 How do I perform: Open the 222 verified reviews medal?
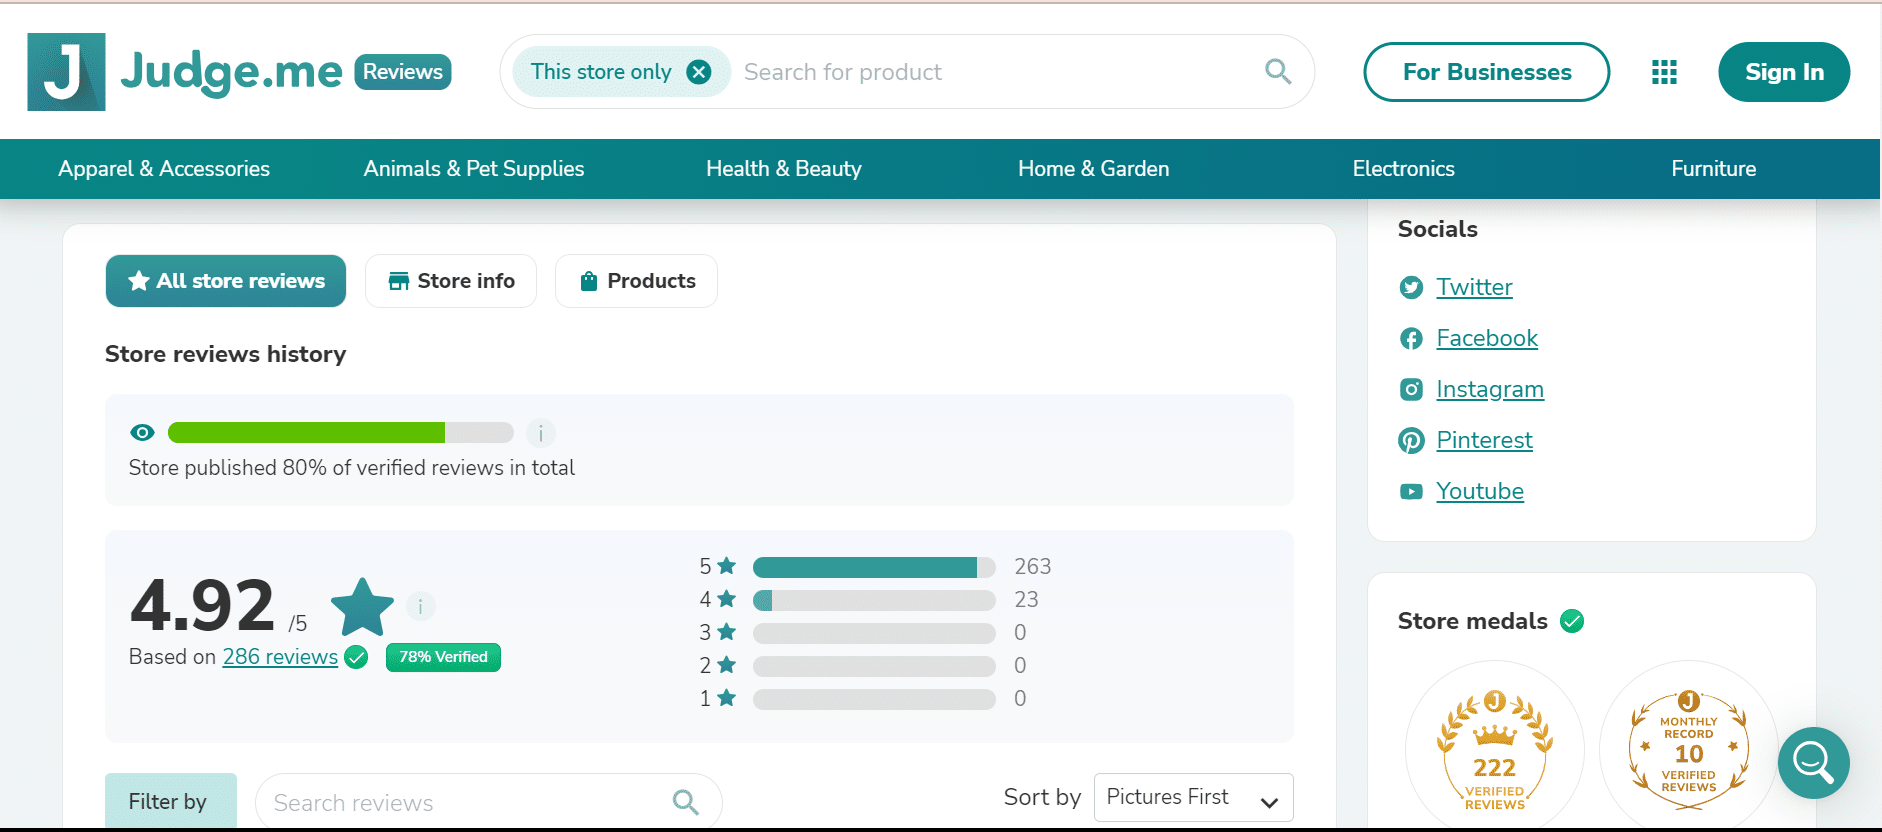[x=1495, y=750]
